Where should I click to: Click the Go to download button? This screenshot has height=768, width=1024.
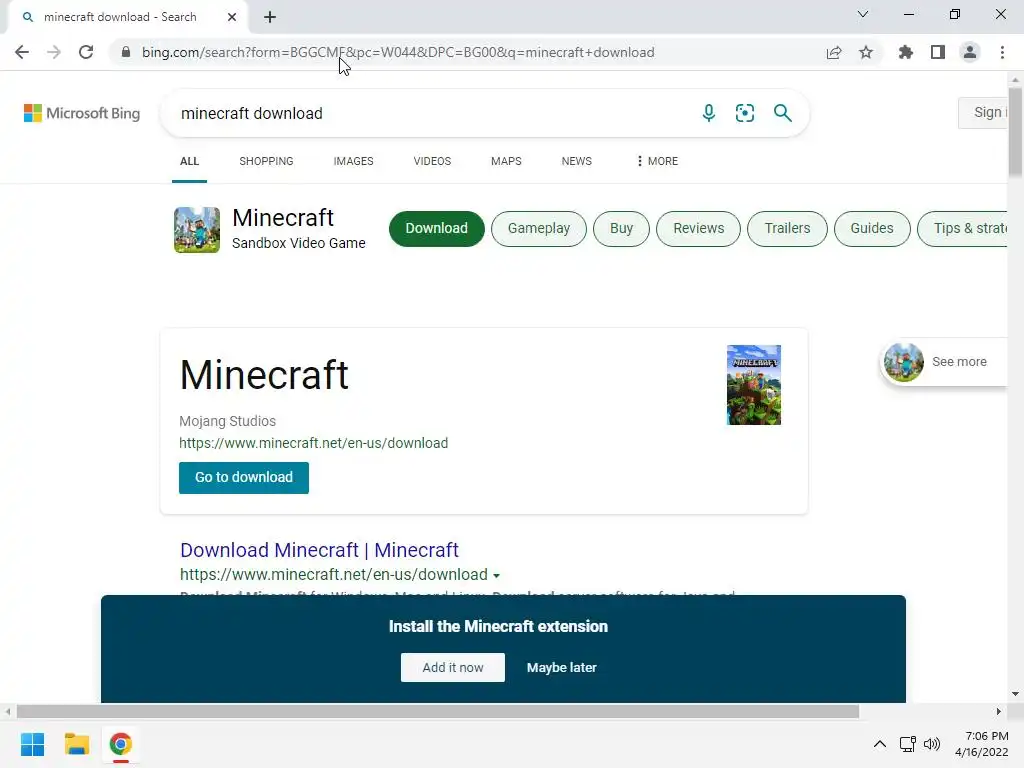(x=244, y=477)
